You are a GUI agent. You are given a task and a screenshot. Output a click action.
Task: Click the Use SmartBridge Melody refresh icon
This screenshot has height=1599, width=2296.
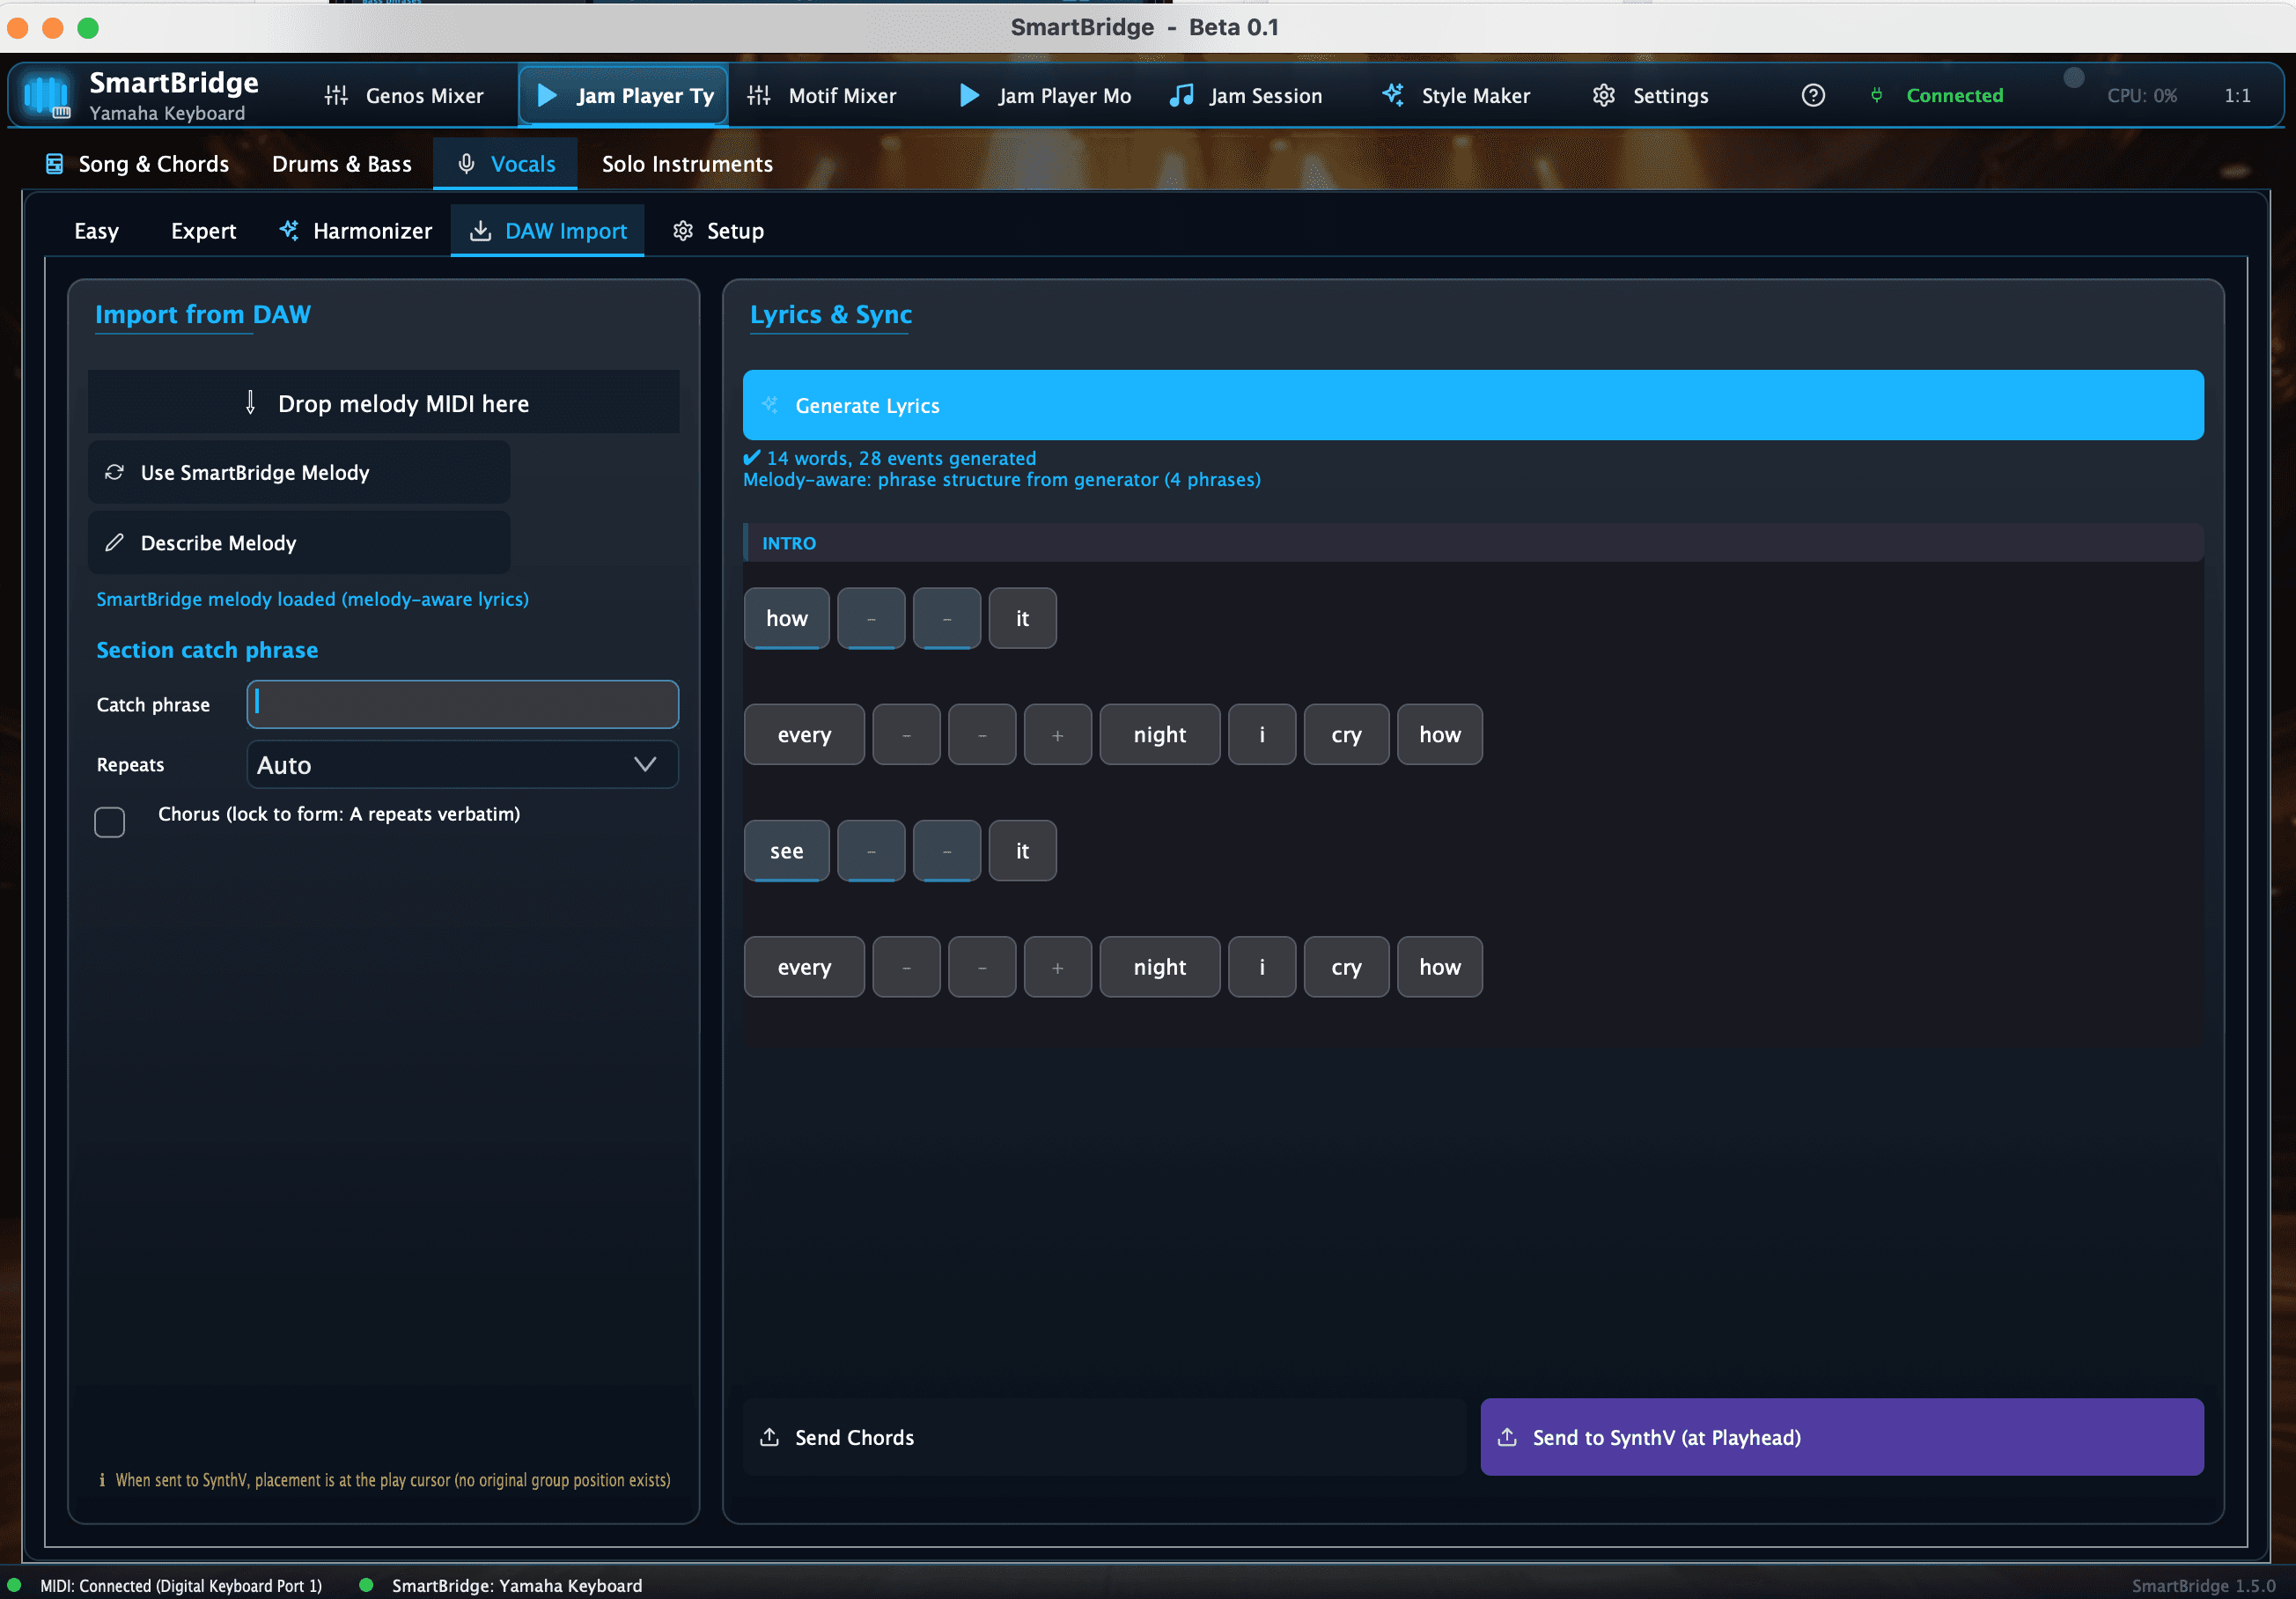(115, 472)
